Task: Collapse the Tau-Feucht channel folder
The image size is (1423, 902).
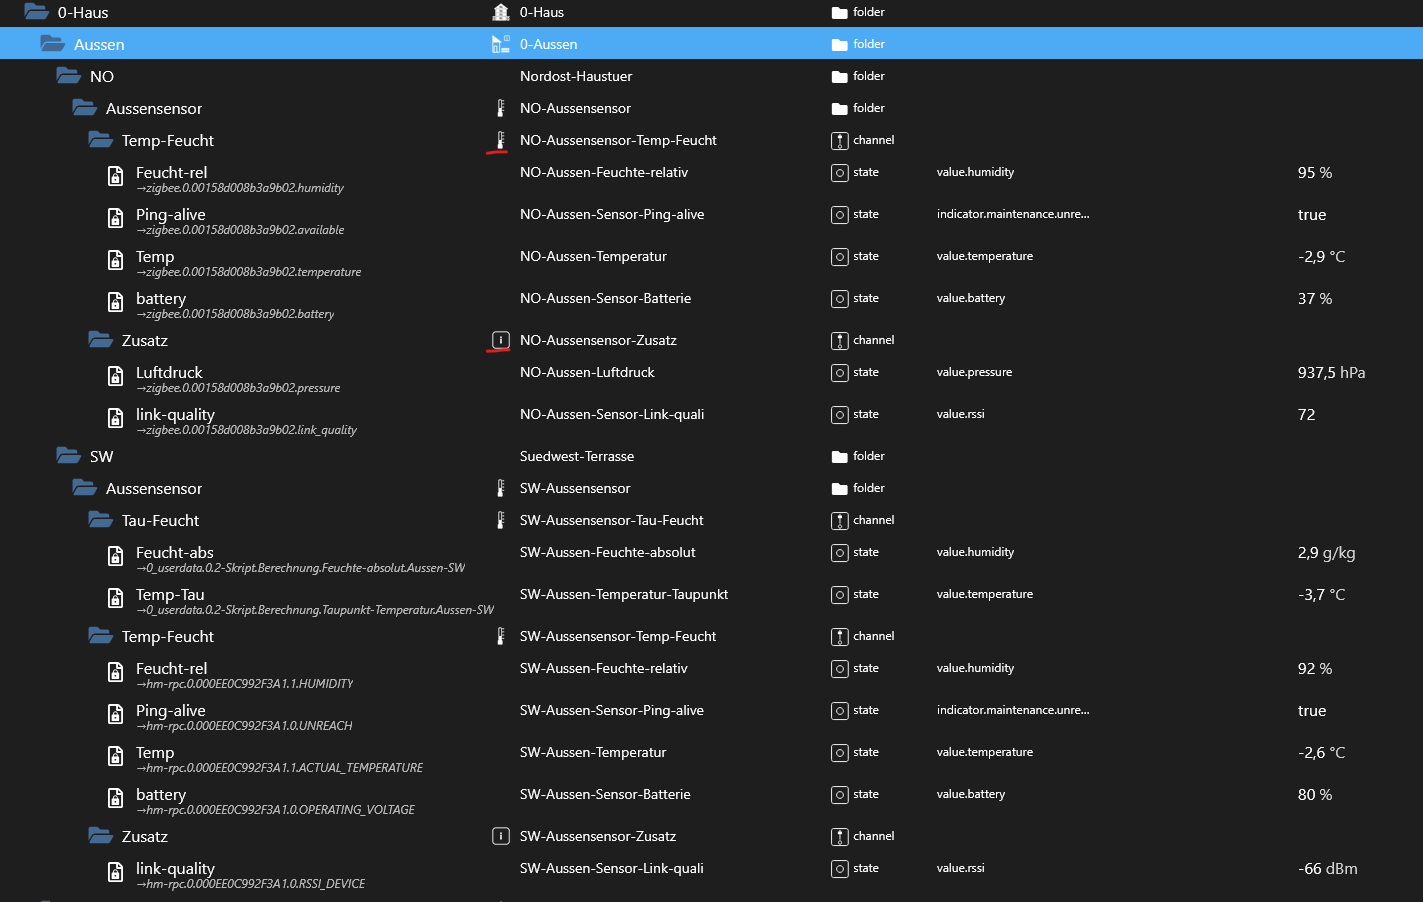Action: (101, 520)
